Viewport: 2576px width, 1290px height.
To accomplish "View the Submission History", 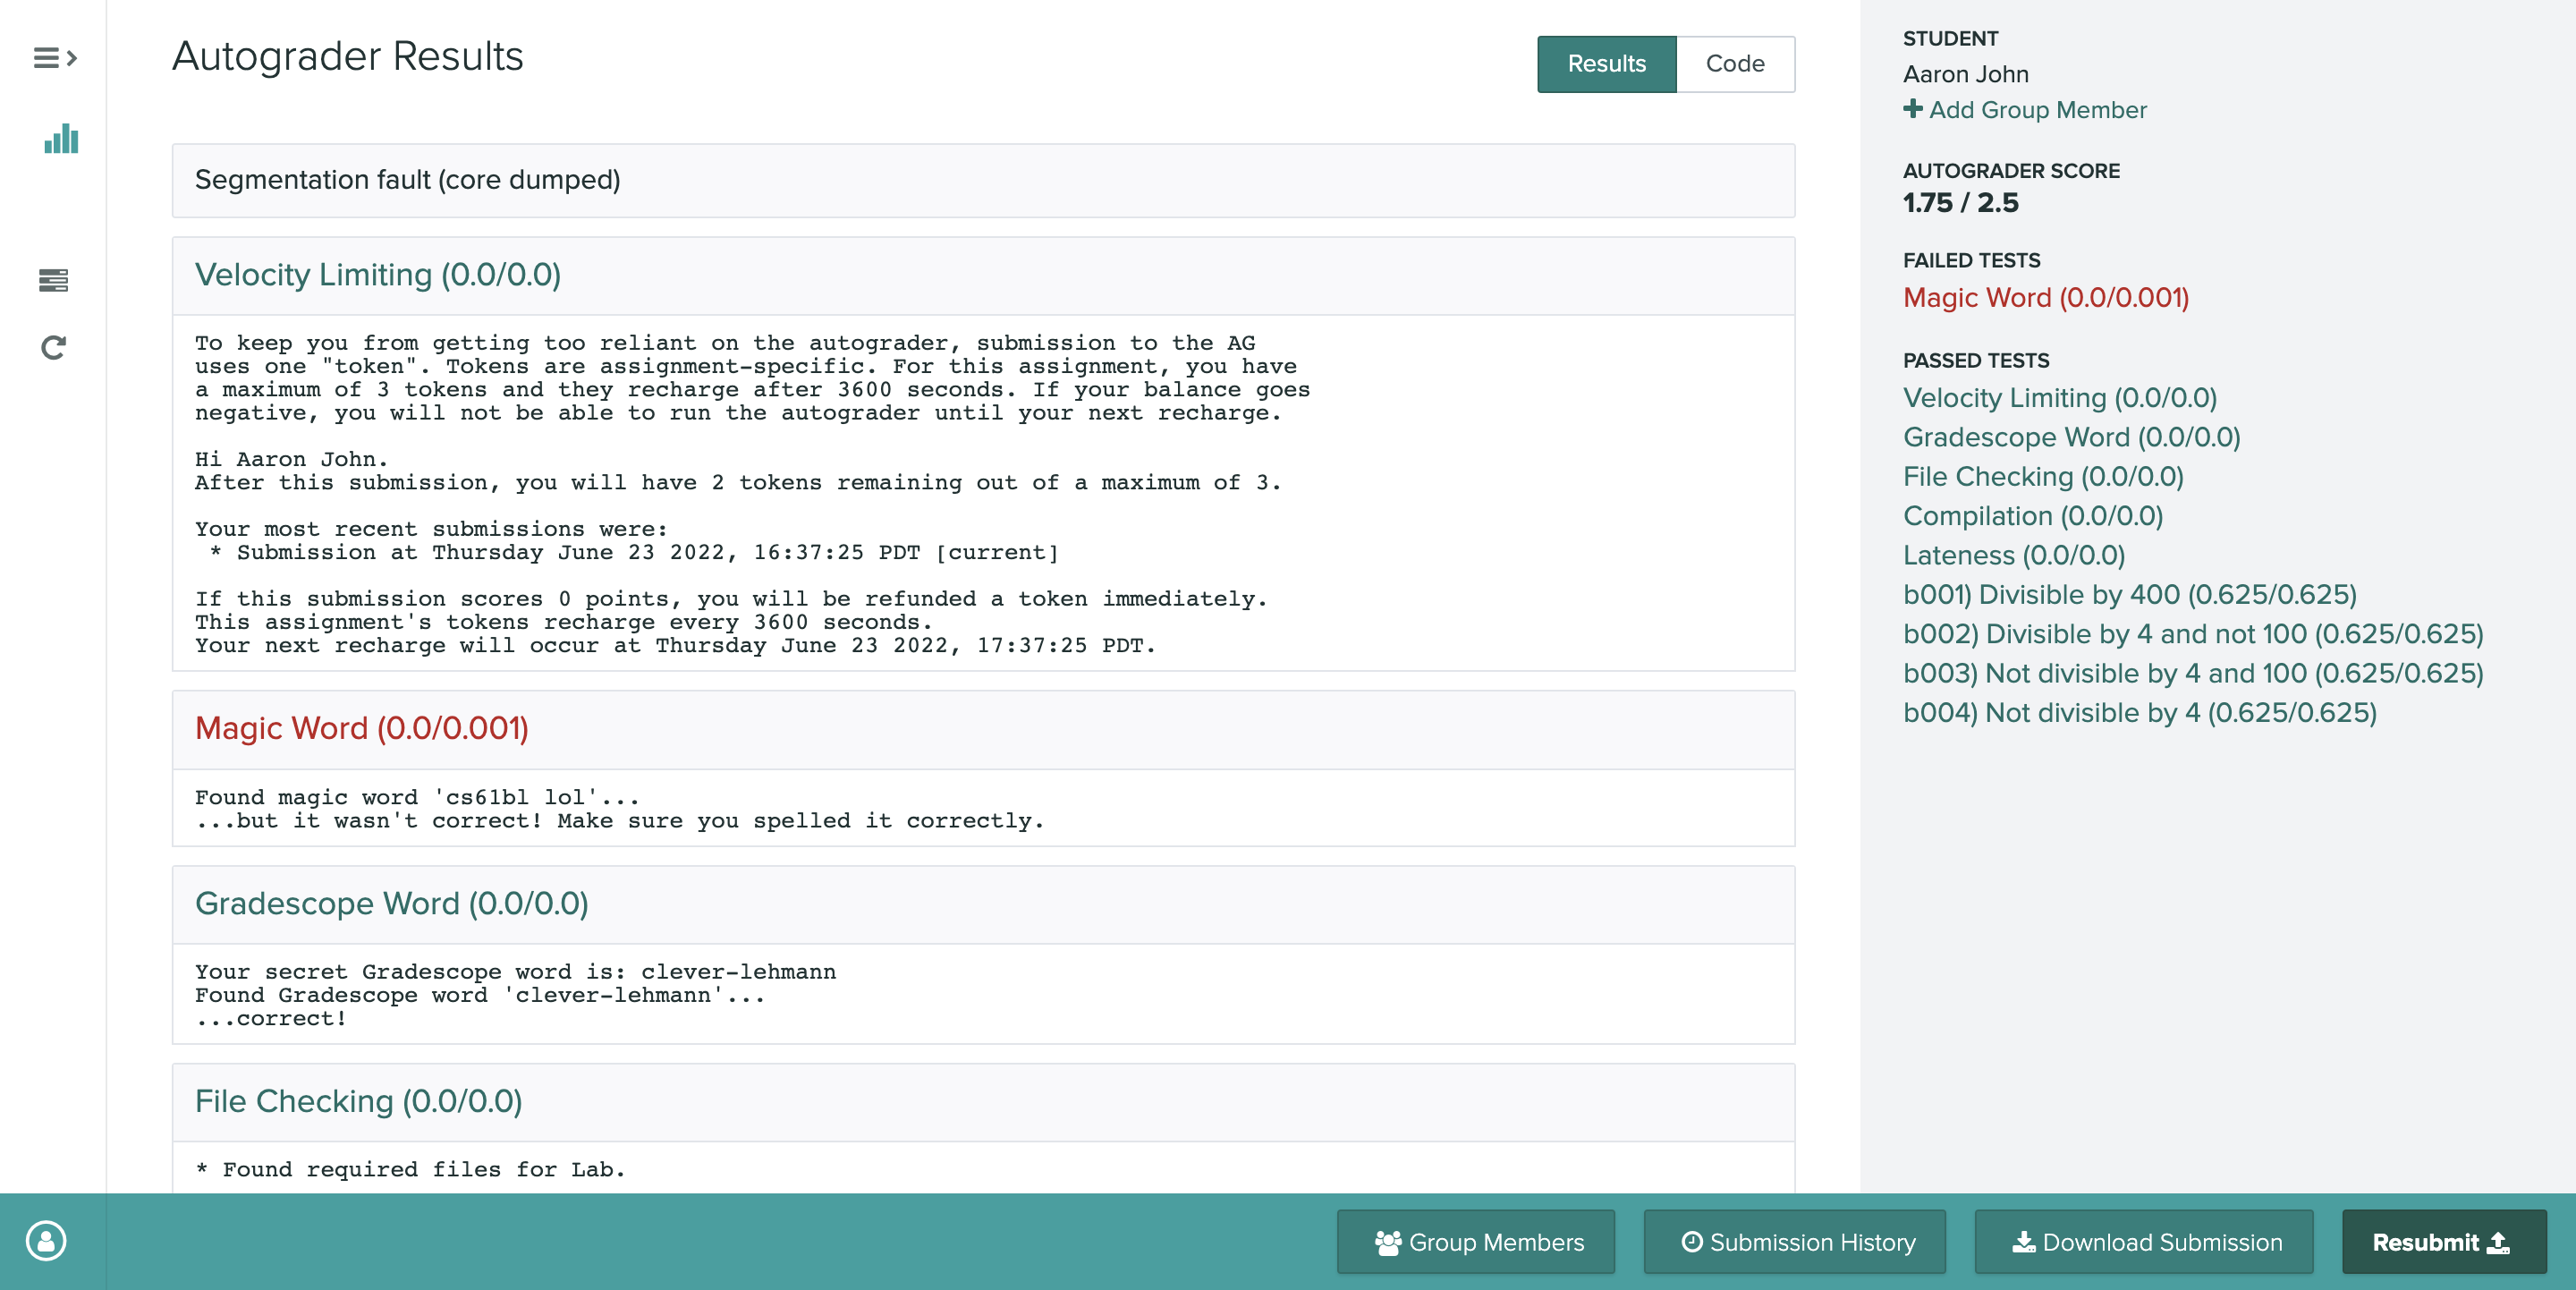I will pos(1795,1242).
